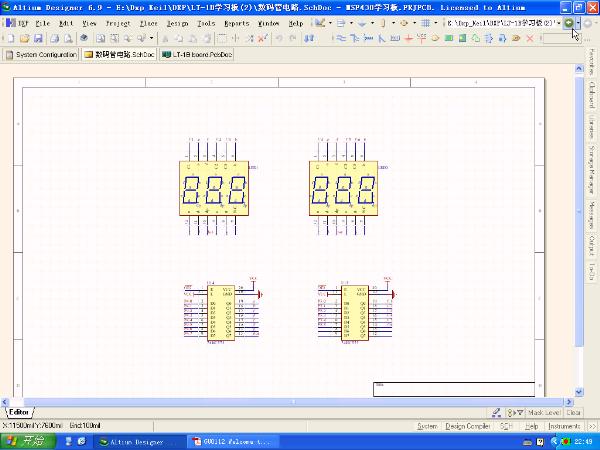Click the new blank document icon
This screenshot has width=600, height=450.
[9, 38]
